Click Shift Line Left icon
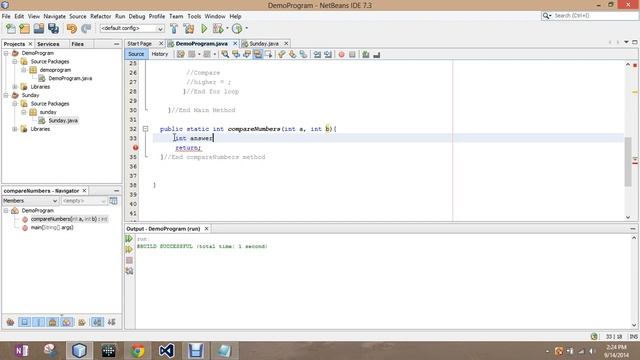Viewport: 640px width, 360px height. coord(317,54)
